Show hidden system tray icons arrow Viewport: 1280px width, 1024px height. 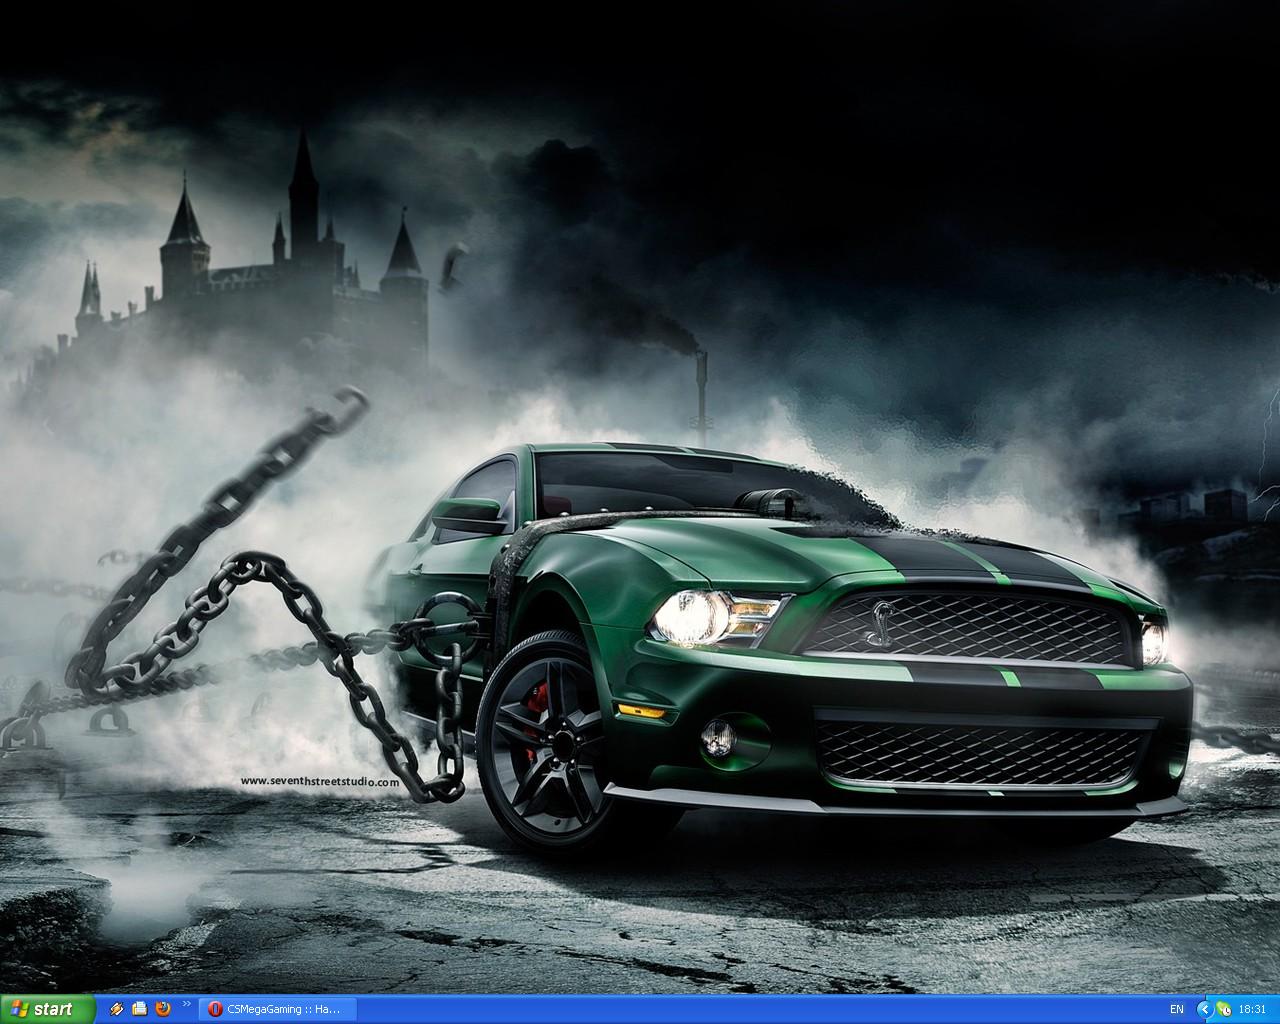tap(1205, 1010)
